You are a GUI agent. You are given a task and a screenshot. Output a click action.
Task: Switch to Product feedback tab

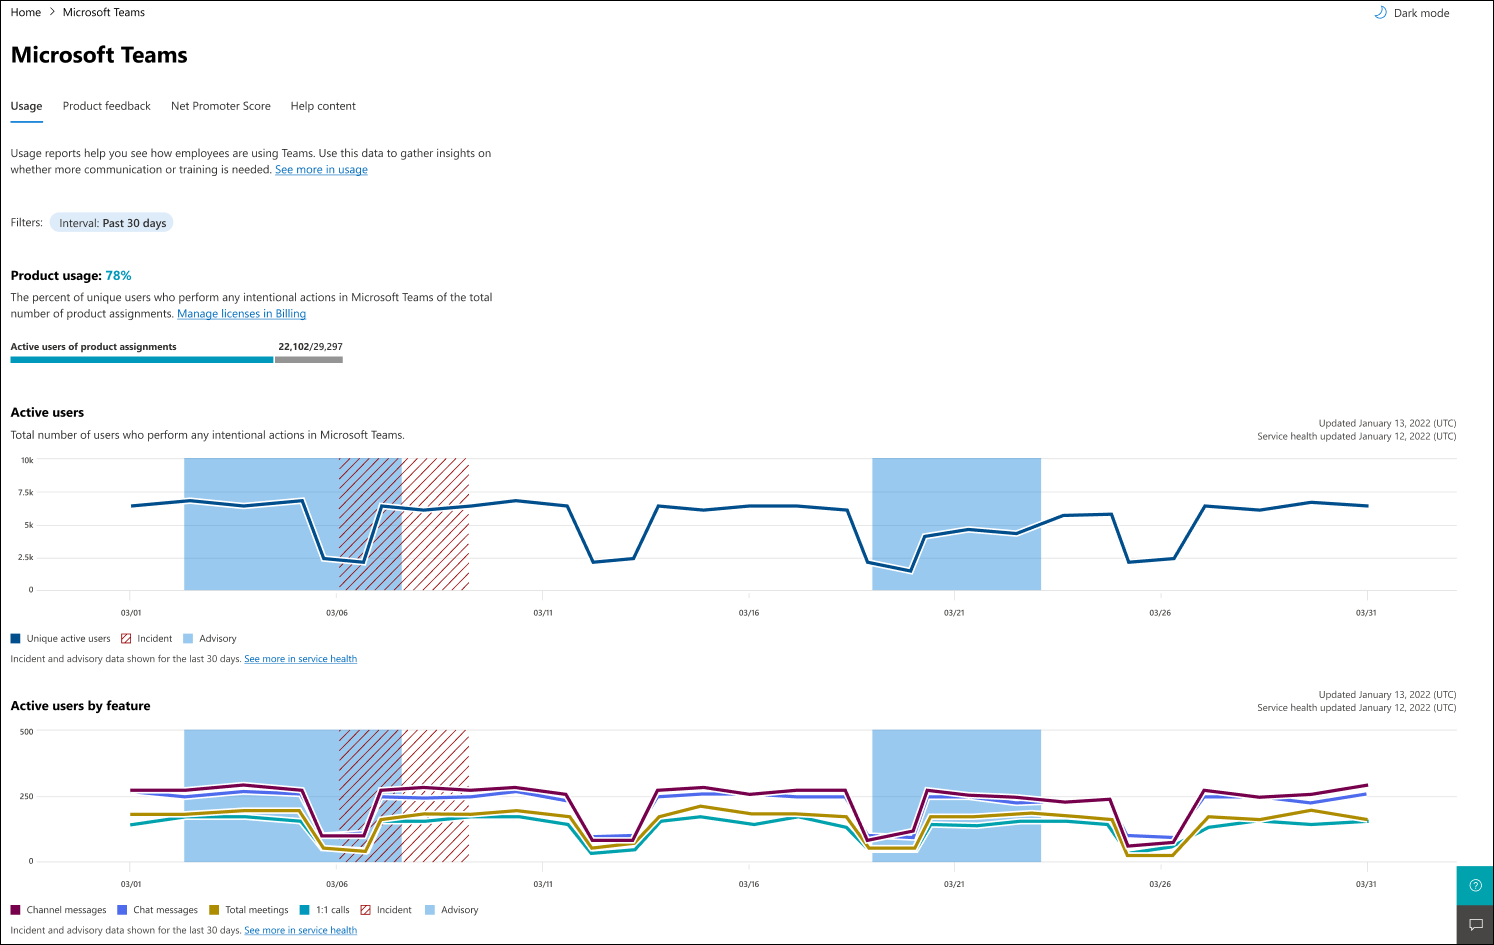(x=107, y=106)
